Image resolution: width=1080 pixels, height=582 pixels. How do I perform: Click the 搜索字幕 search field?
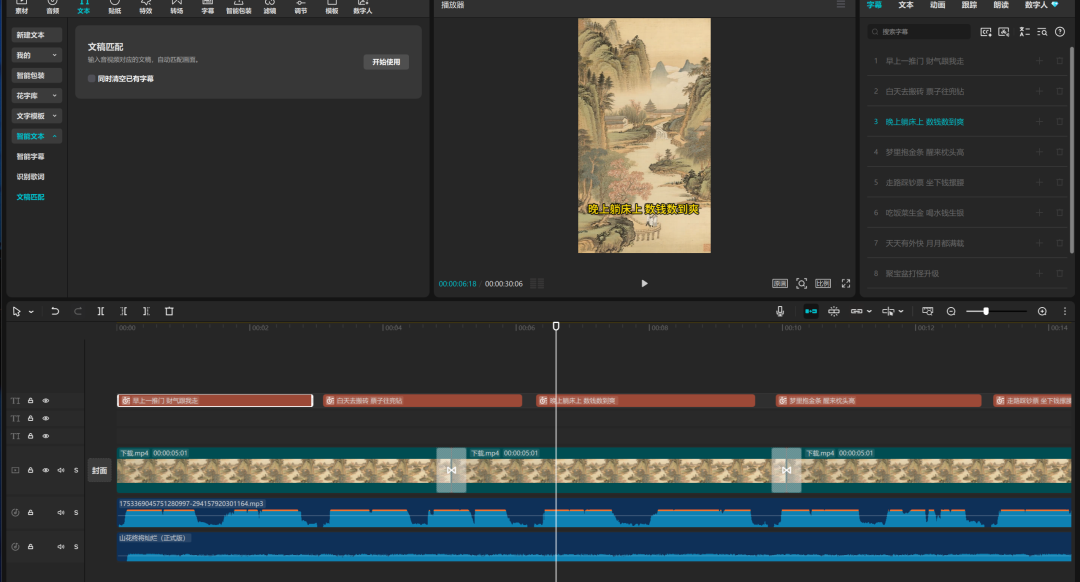click(919, 32)
